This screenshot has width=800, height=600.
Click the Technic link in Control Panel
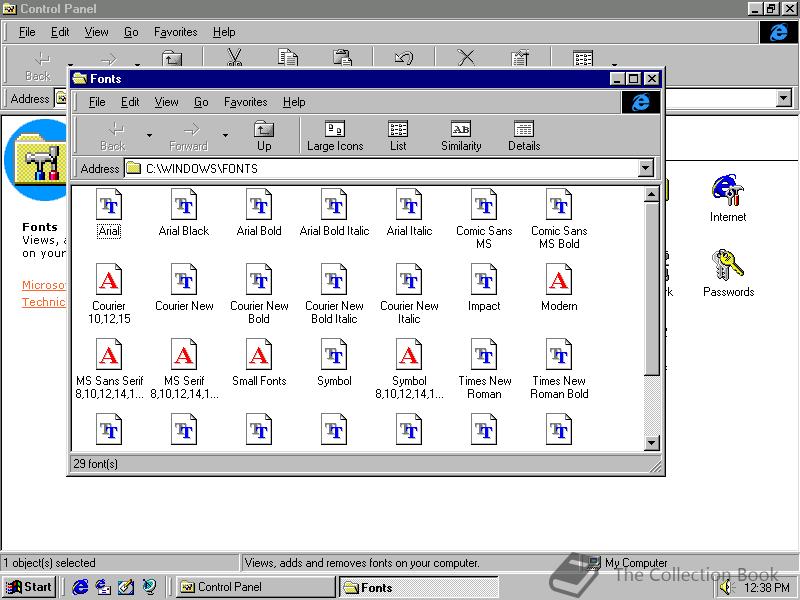tap(44, 302)
